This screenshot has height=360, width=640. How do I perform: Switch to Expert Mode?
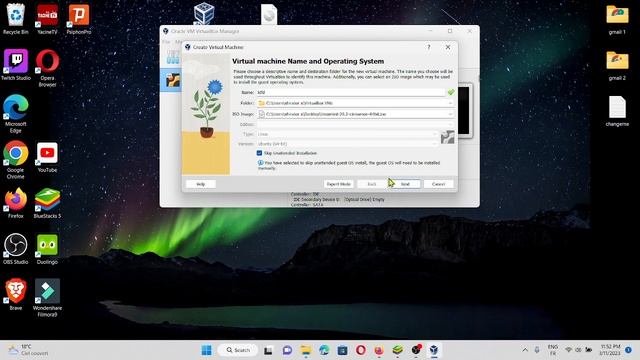pyautogui.click(x=339, y=184)
